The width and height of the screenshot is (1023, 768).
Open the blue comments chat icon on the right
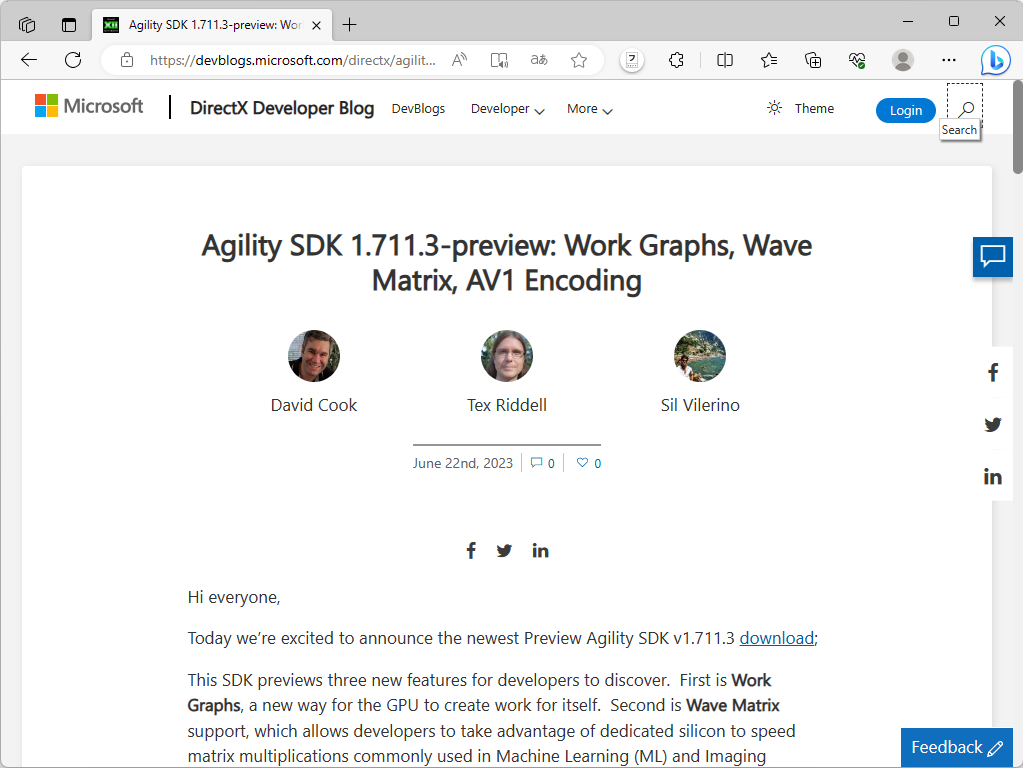click(993, 257)
